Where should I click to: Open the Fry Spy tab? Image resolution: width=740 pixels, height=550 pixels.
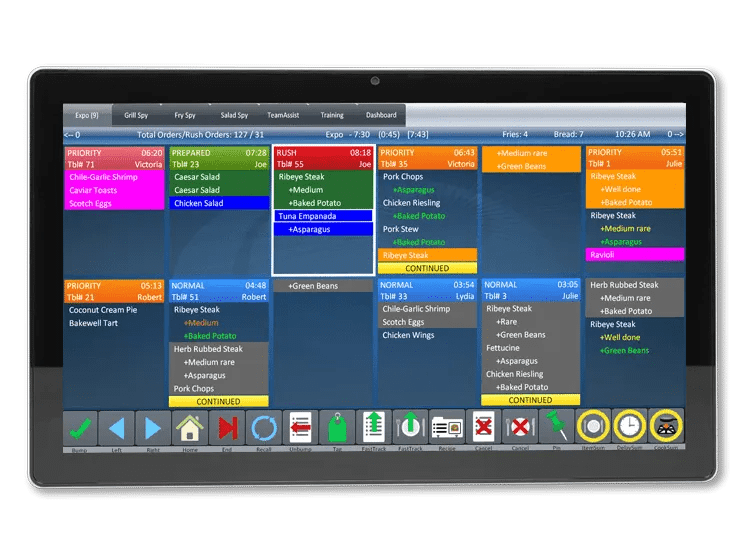185,115
